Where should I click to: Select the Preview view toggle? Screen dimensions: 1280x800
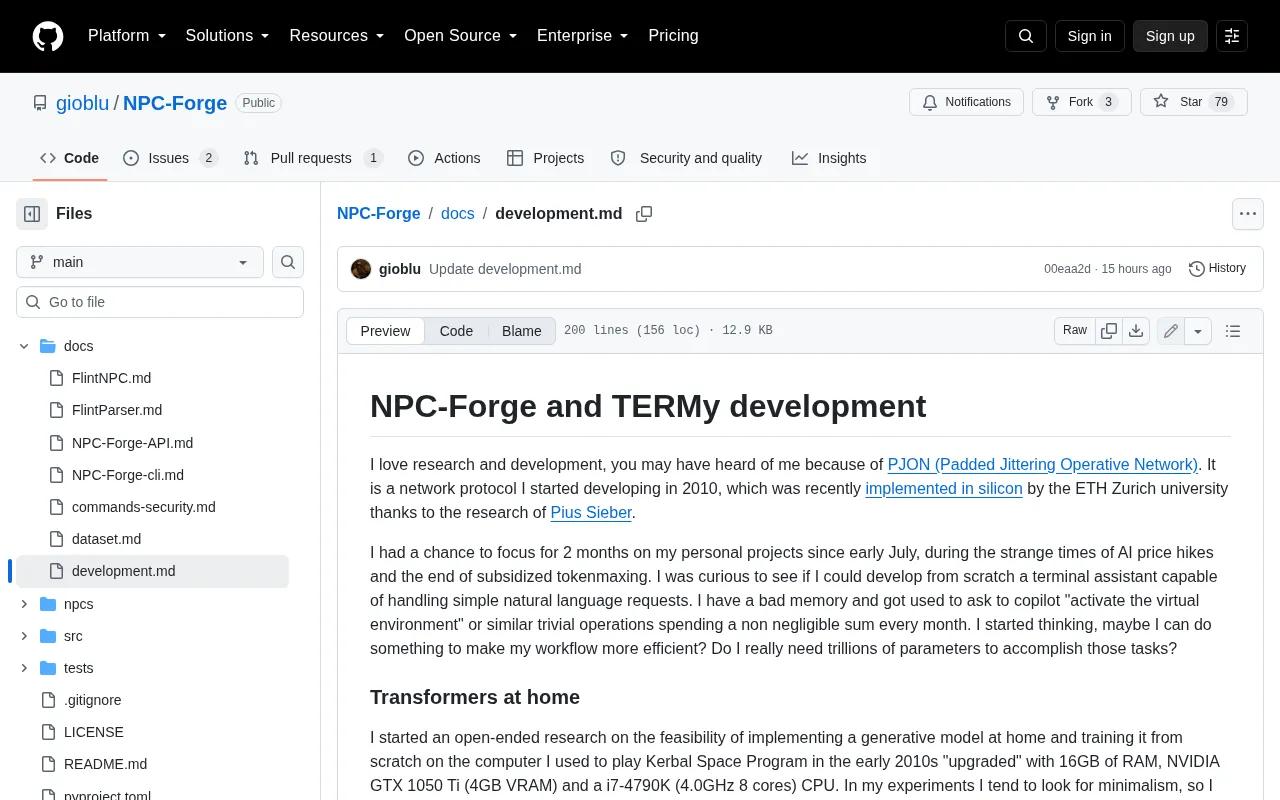(x=385, y=331)
